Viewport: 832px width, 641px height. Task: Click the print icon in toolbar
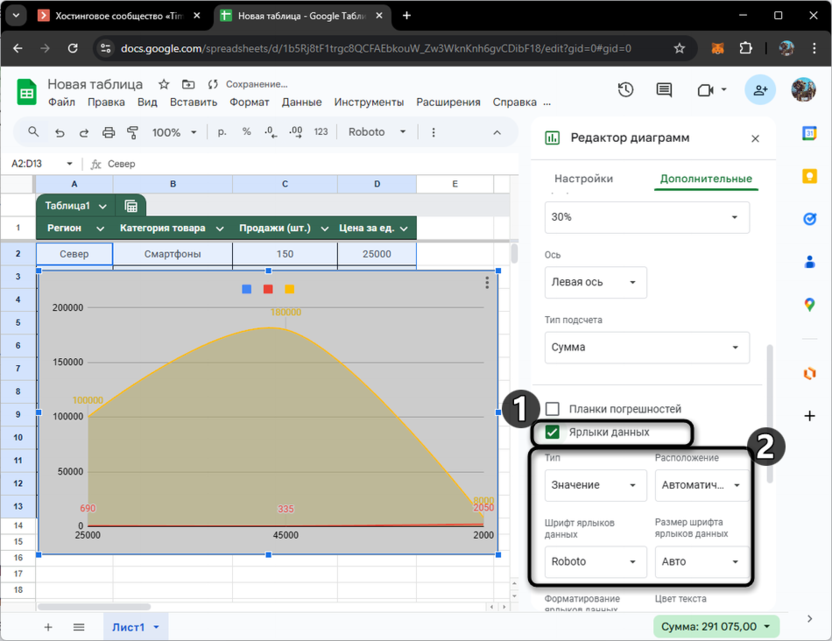(109, 132)
